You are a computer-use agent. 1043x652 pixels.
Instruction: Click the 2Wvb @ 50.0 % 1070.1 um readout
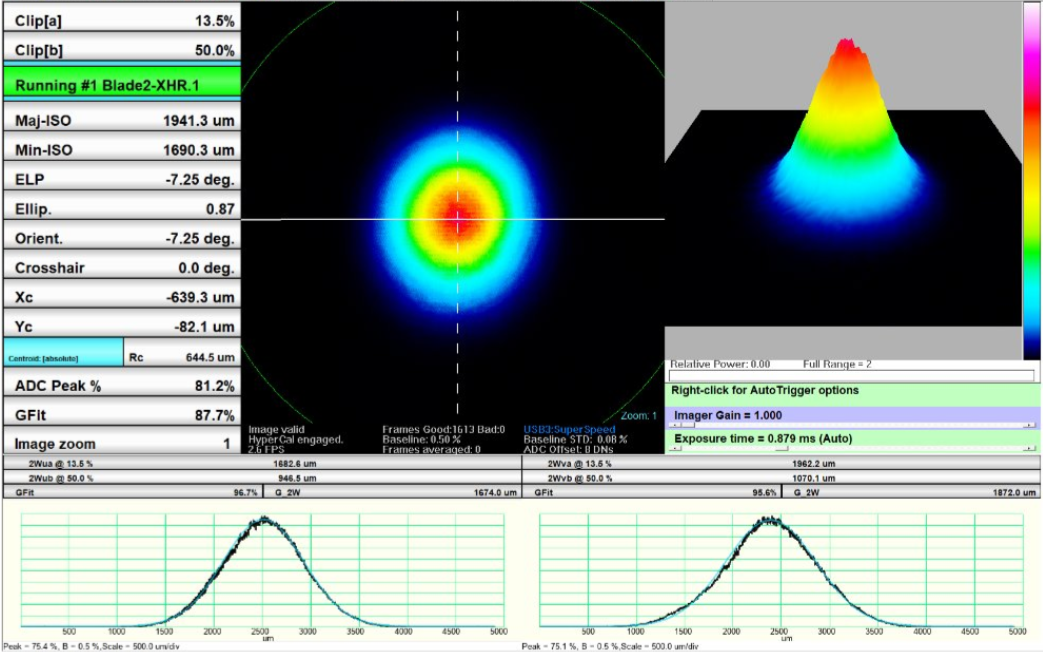coord(781,478)
